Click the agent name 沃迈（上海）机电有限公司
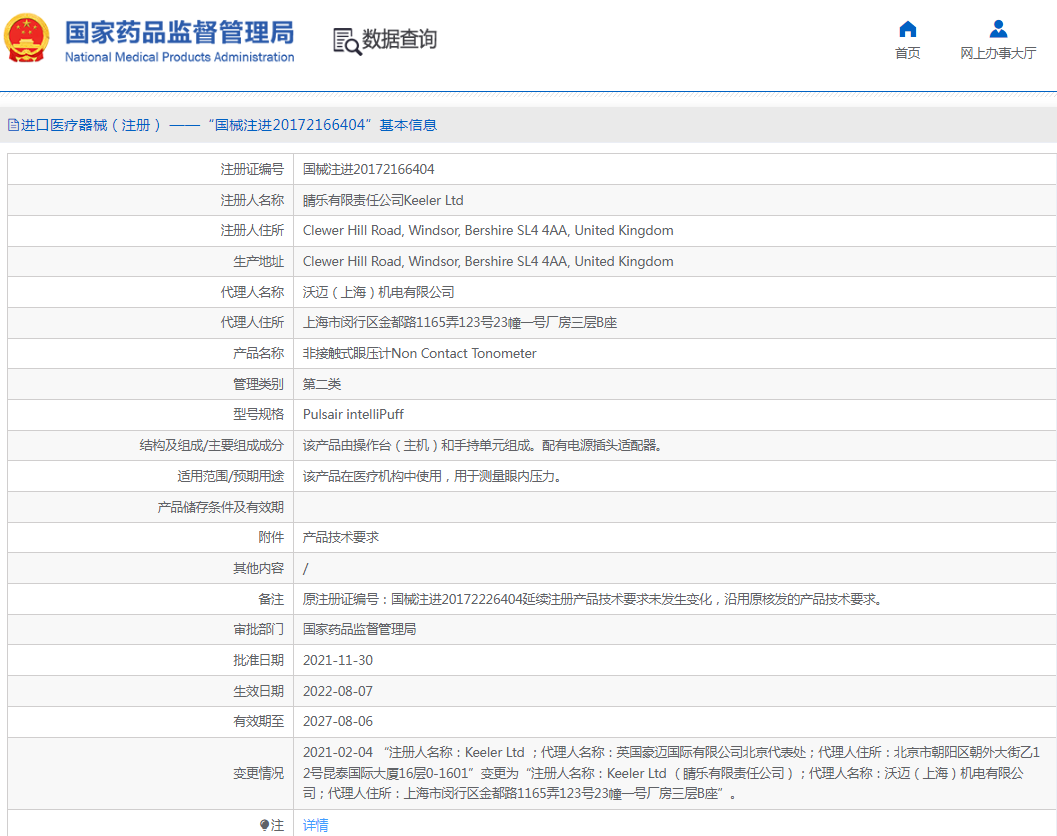This screenshot has height=836, width=1057. (x=378, y=292)
